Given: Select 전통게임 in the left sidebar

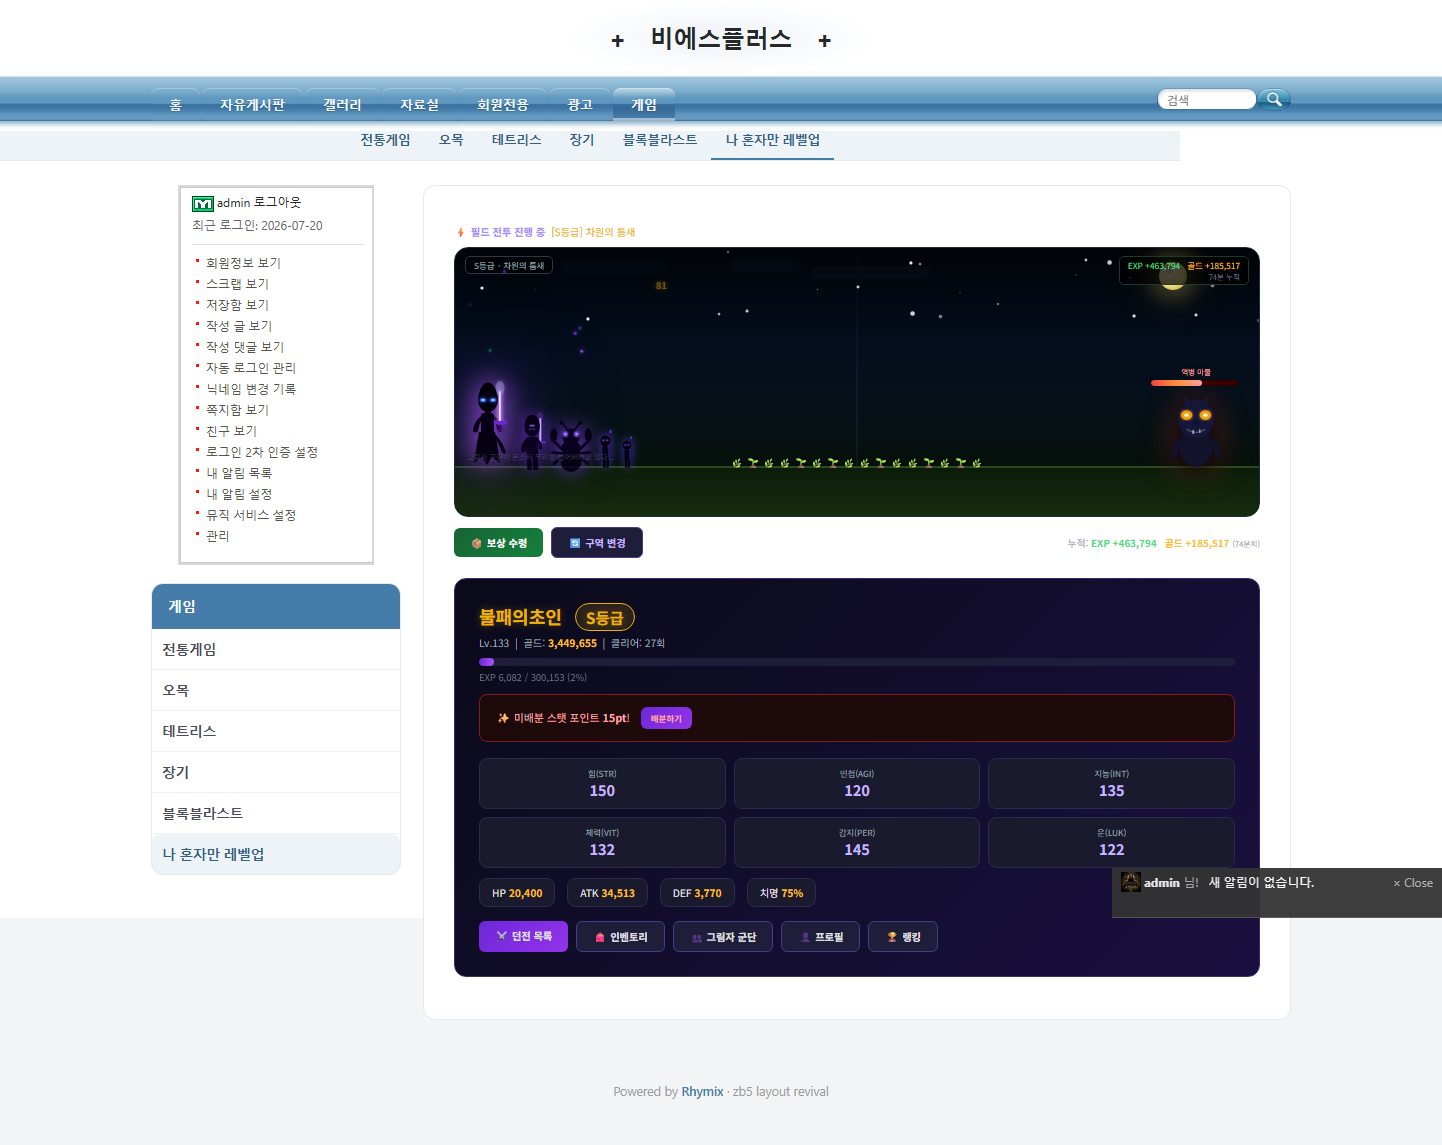Looking at the screenshot, I should (276, 649).
